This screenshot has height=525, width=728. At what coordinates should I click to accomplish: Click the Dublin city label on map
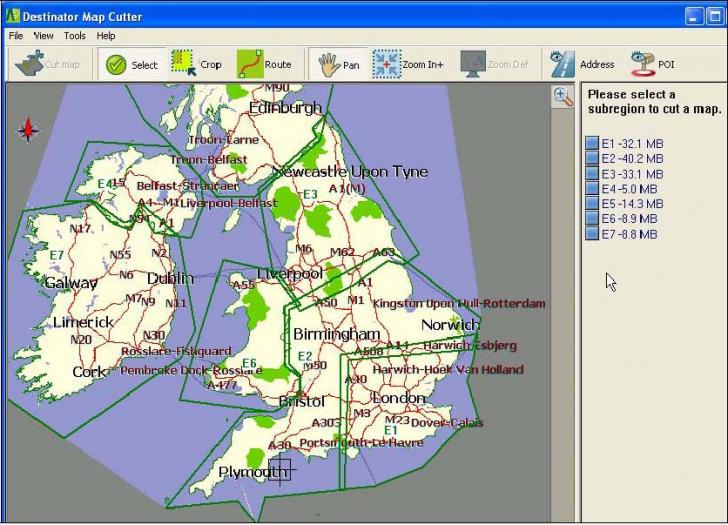point(170,278)
